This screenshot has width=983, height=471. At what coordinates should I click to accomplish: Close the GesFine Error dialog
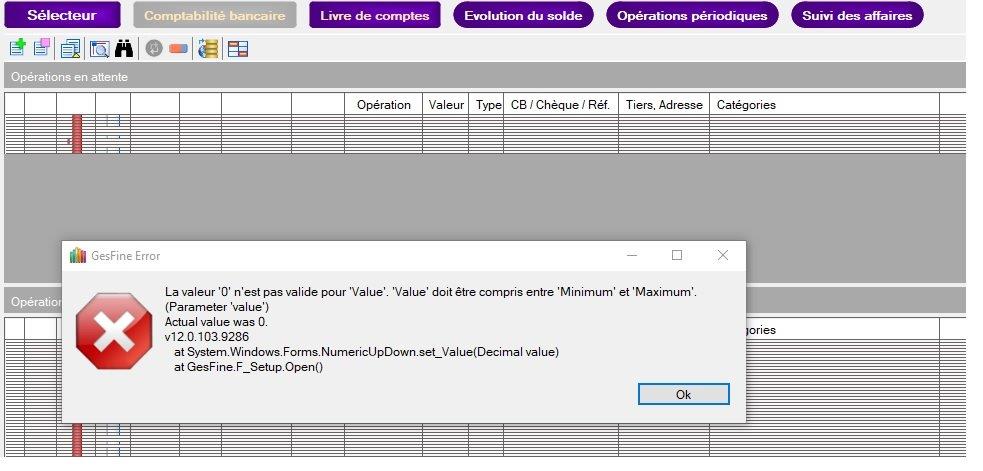(722, 256)
